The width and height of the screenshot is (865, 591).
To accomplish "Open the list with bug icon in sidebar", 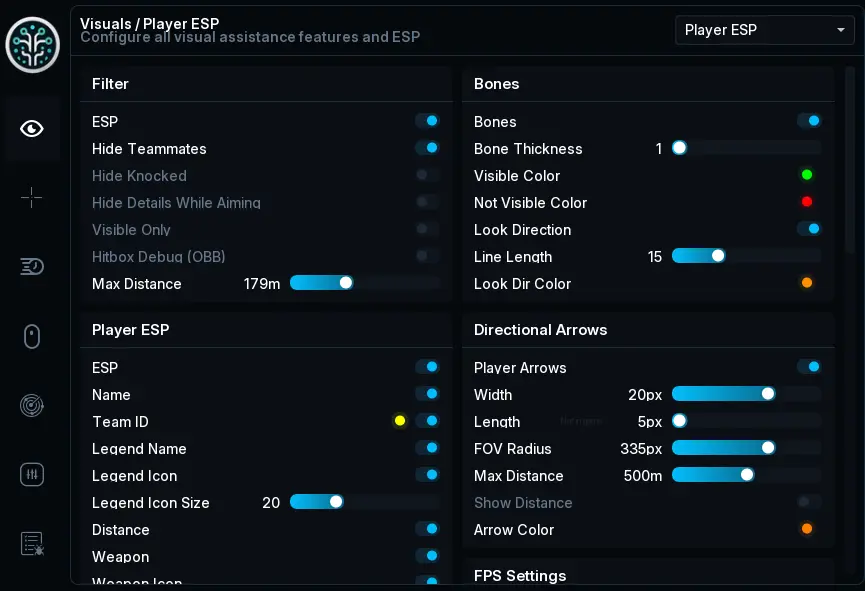I will pos(31,544).
